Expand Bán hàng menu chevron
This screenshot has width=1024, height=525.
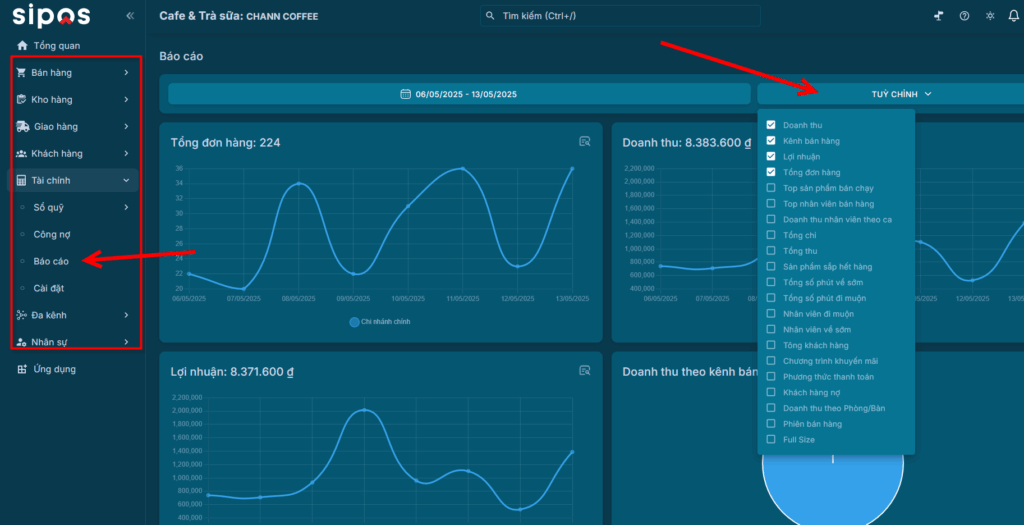point(126,72)
